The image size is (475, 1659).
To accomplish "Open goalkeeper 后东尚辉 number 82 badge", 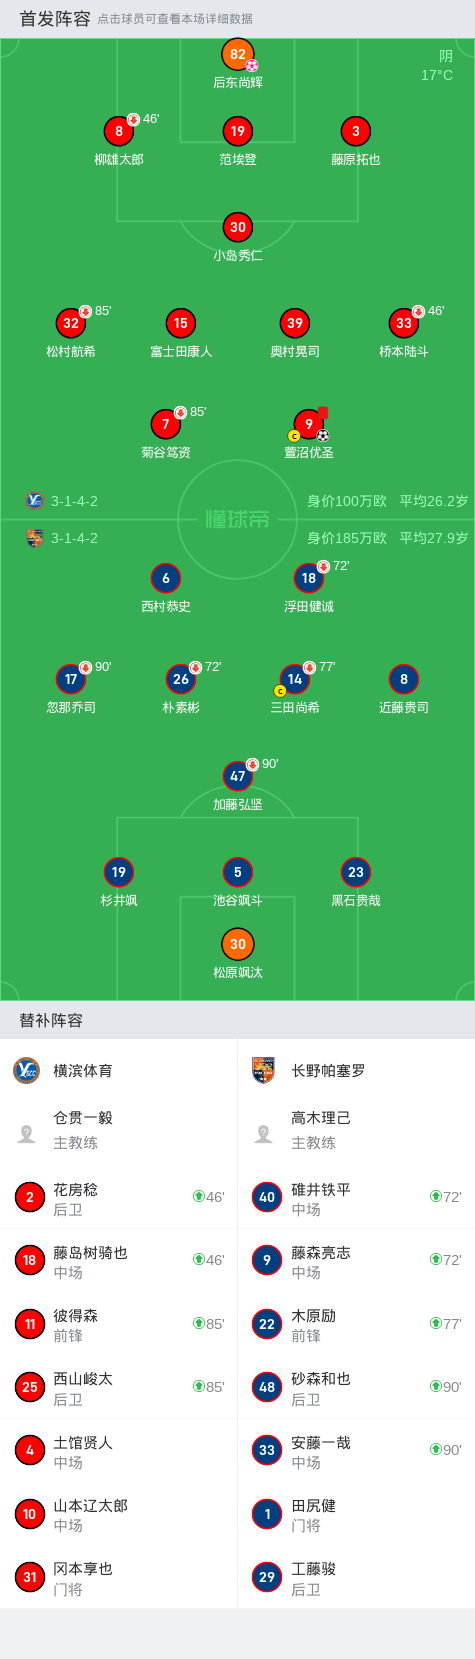I will (x=238, y=55).
